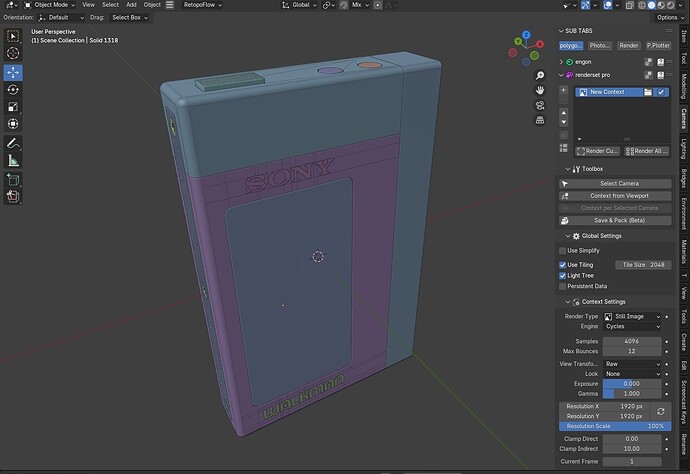The image size is (690, 474).
Task: Toggle the show overlays button
Action: tap(608, 5)
